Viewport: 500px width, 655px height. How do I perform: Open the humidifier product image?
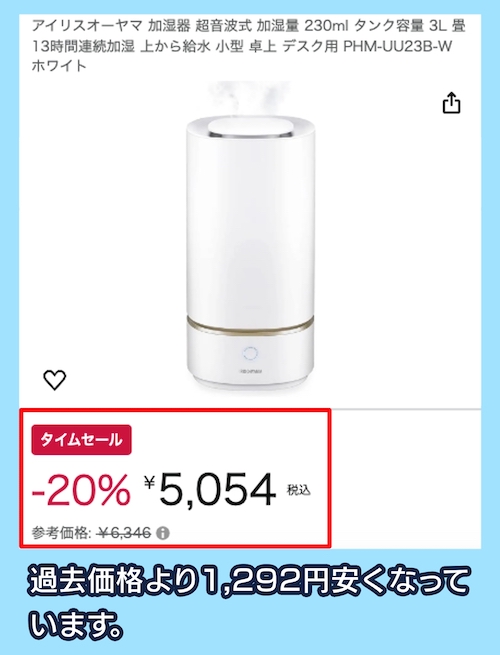pos(250,236)
